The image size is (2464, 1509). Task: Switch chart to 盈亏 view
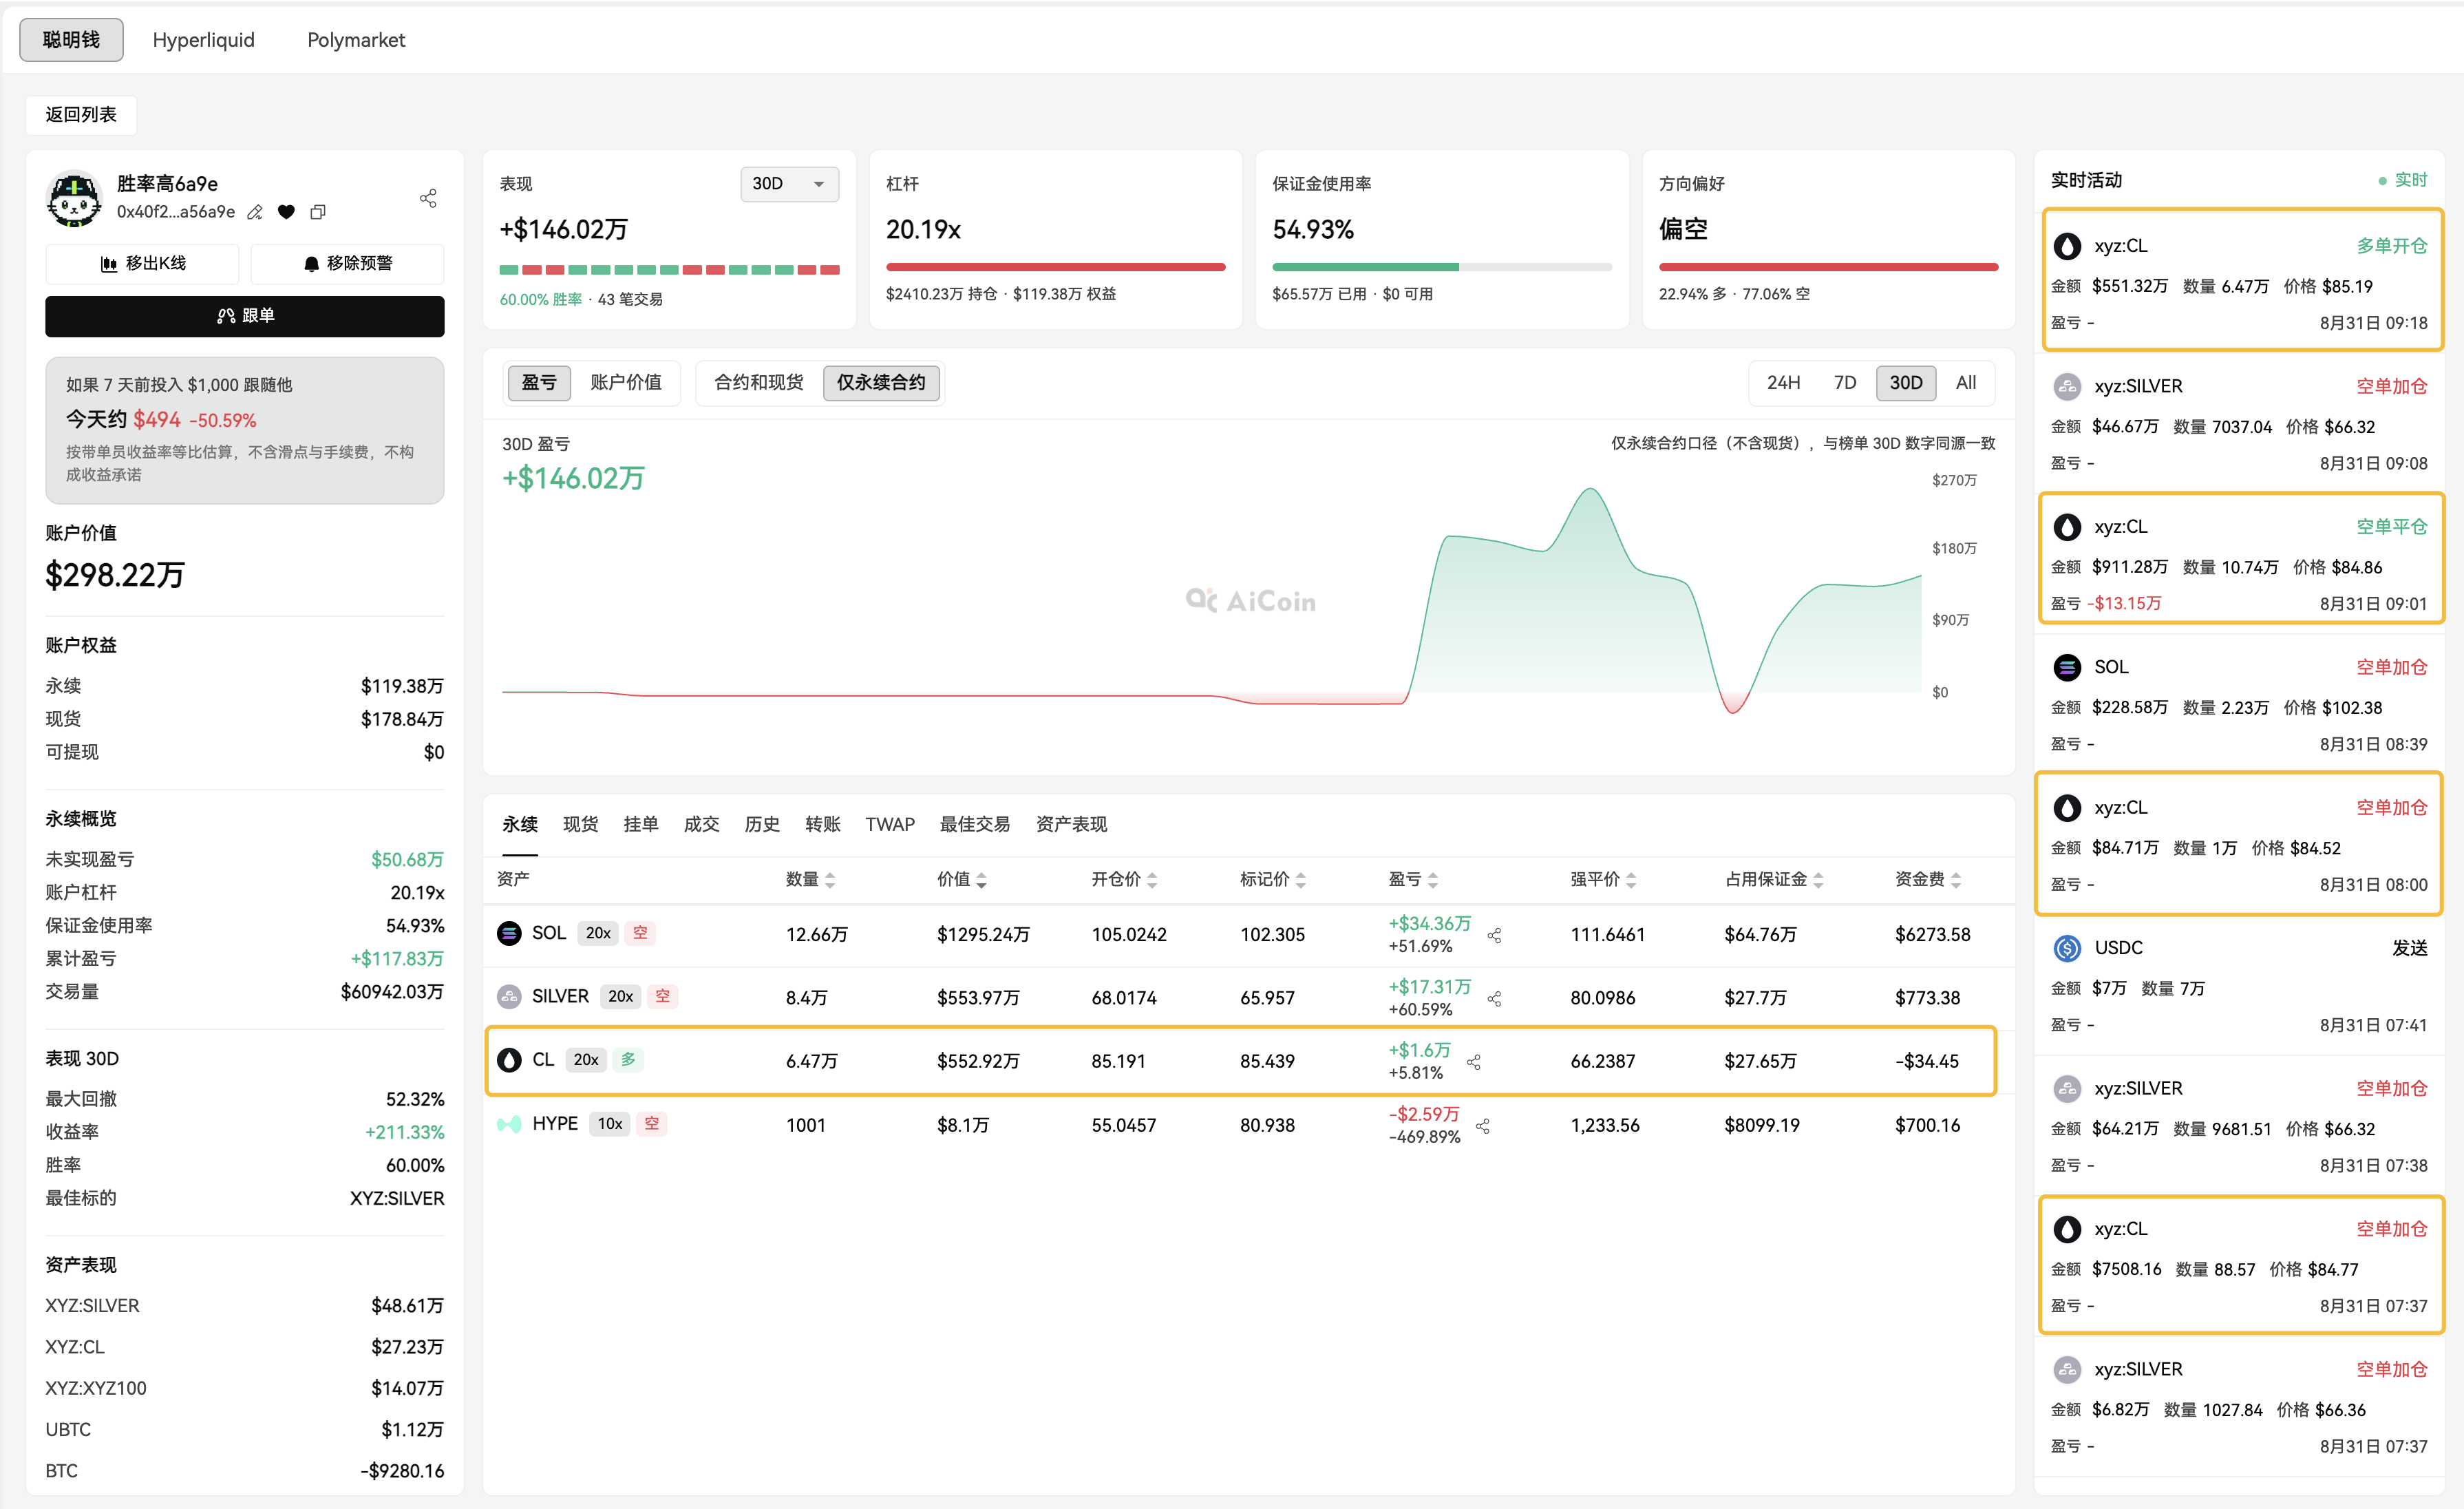tap(539, 383)
